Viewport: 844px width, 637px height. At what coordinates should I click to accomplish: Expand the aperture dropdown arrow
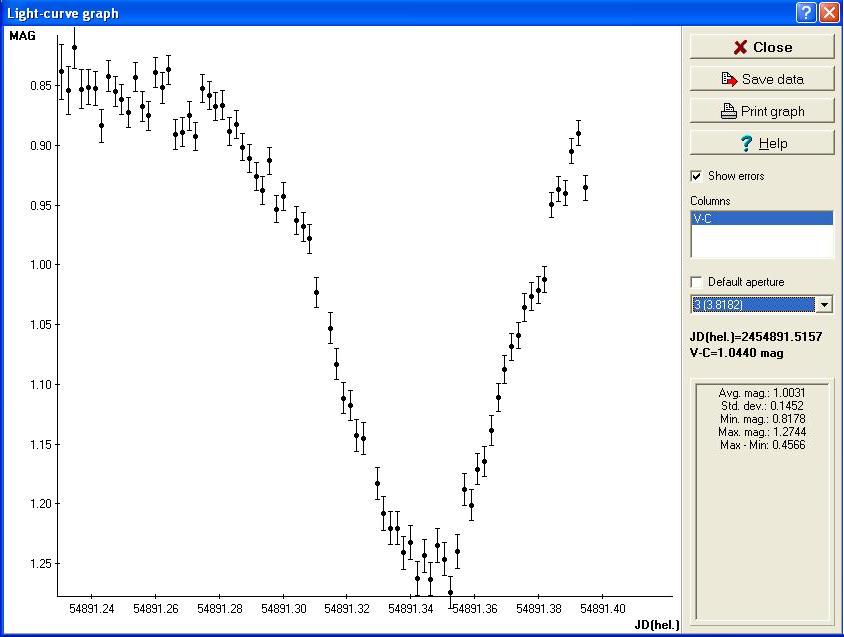pos(824,305)
